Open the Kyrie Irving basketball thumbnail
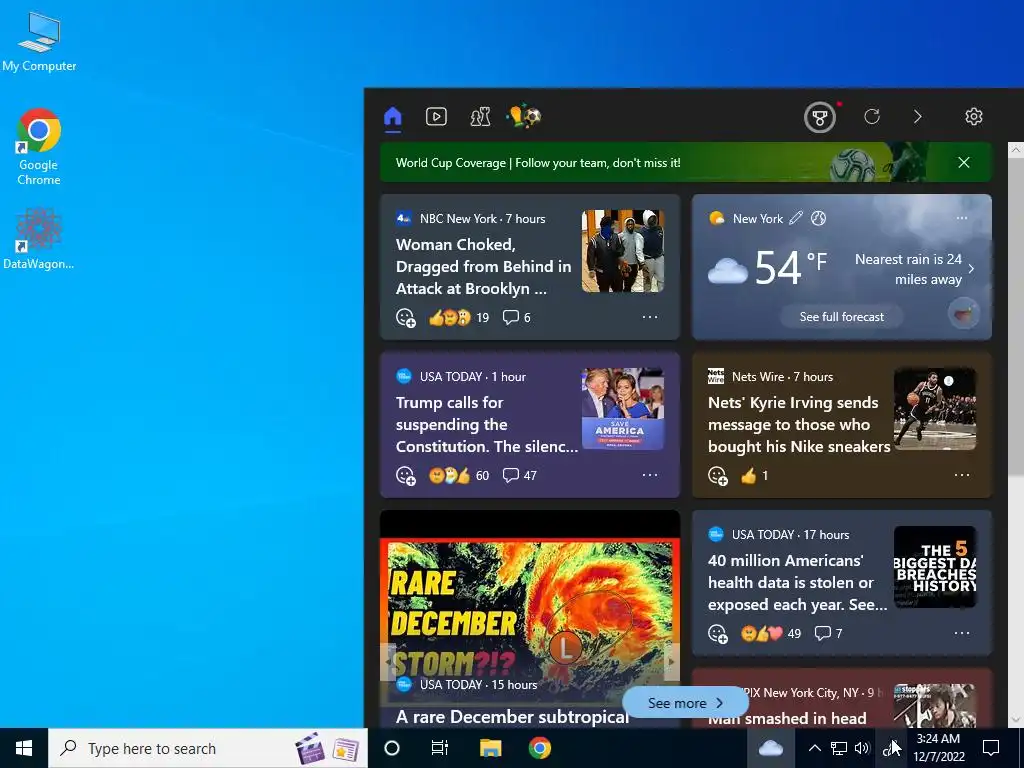 tap(935, 409)
